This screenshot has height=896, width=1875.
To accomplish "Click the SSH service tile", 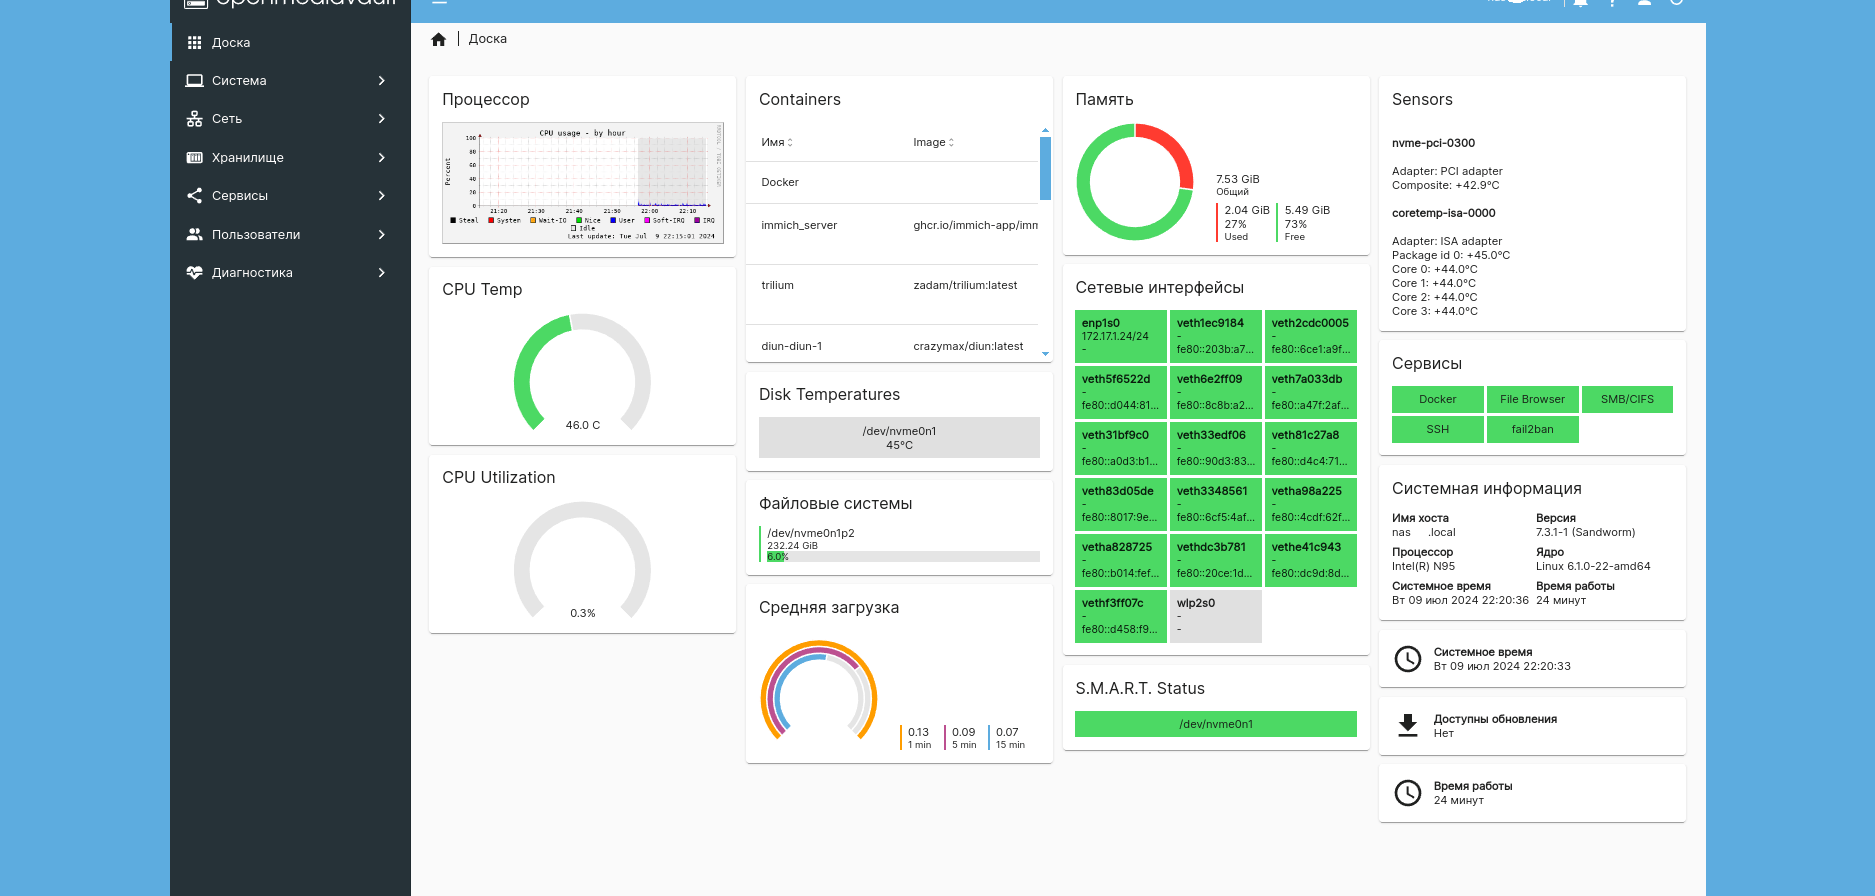I will pyautogui.click(x=1437, y=430).
